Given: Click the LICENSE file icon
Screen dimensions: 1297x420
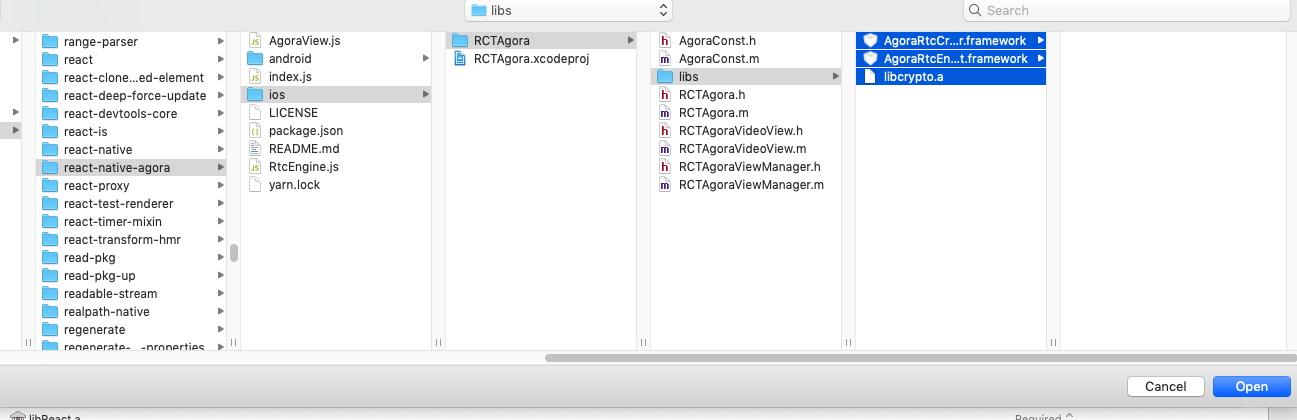Looking at the screenshot, I should click(x=255, y=113).
